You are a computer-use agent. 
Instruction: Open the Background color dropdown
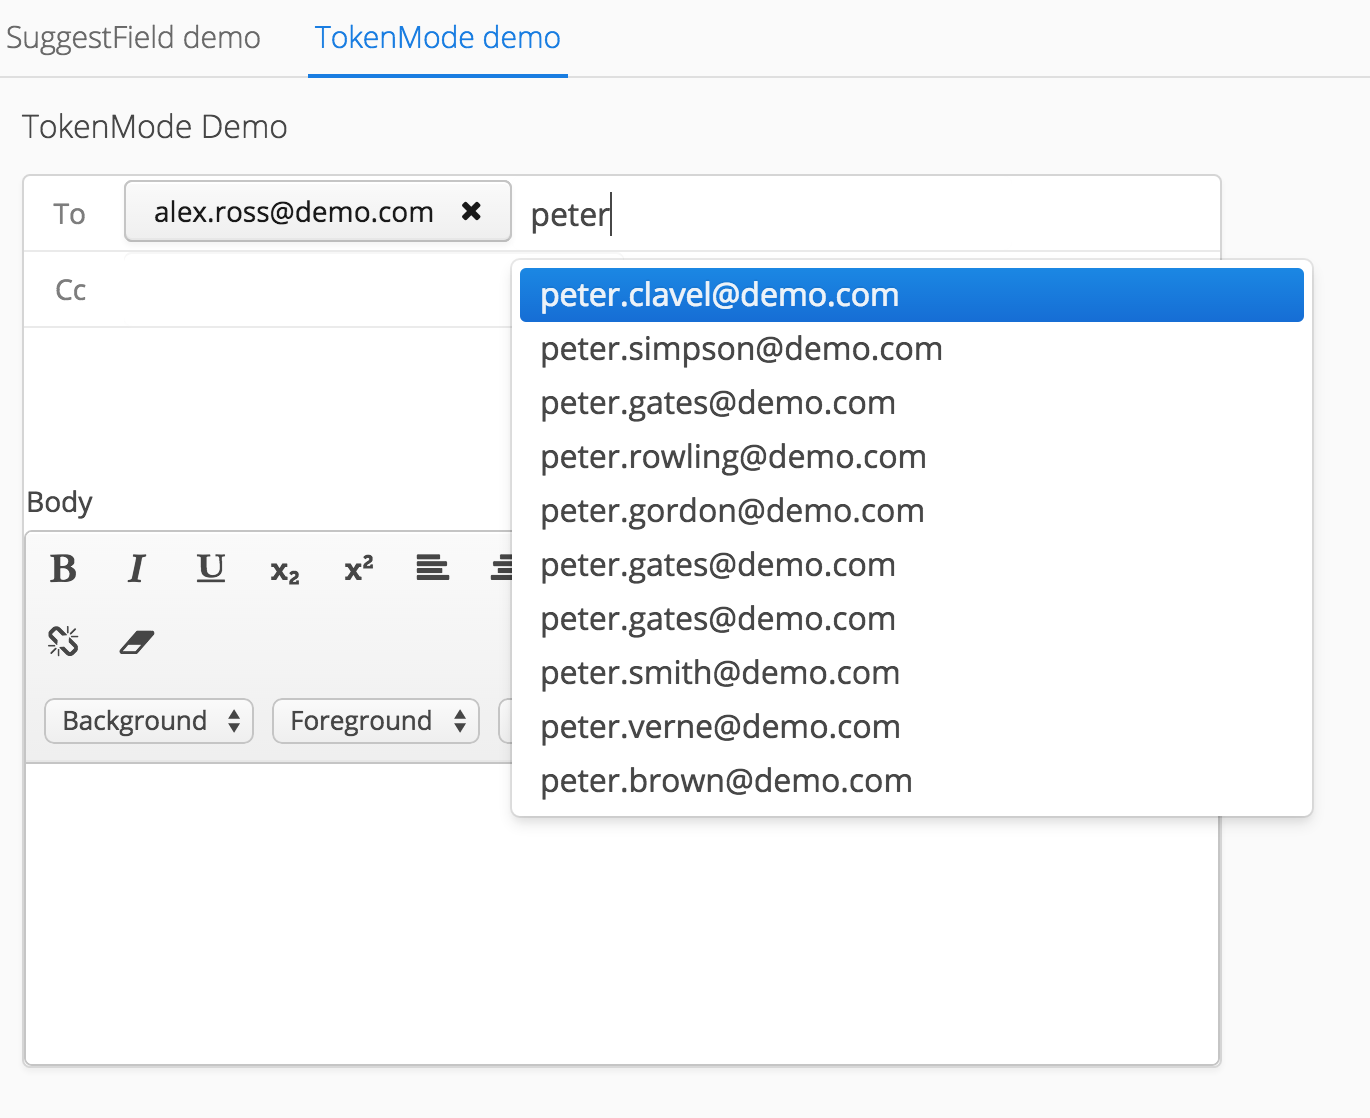[x=149, y=721]
